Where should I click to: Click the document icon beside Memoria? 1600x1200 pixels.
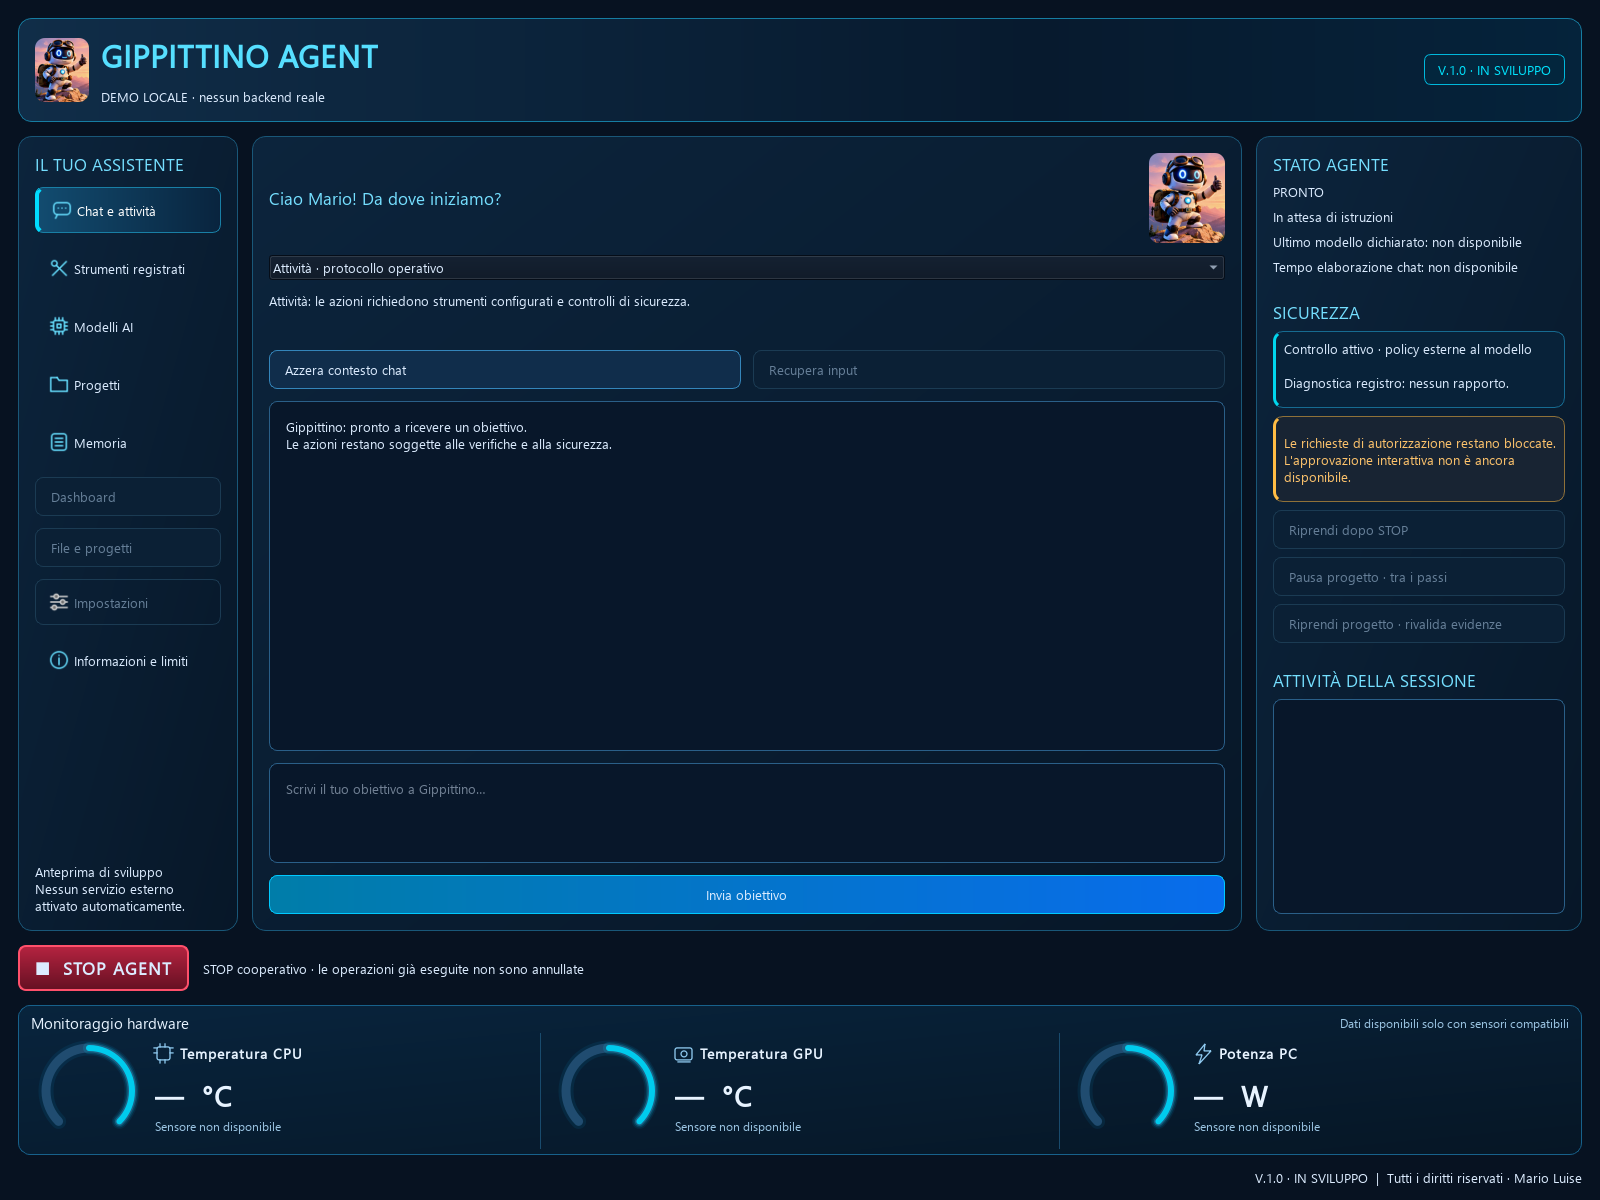click(x=59, y=442)
